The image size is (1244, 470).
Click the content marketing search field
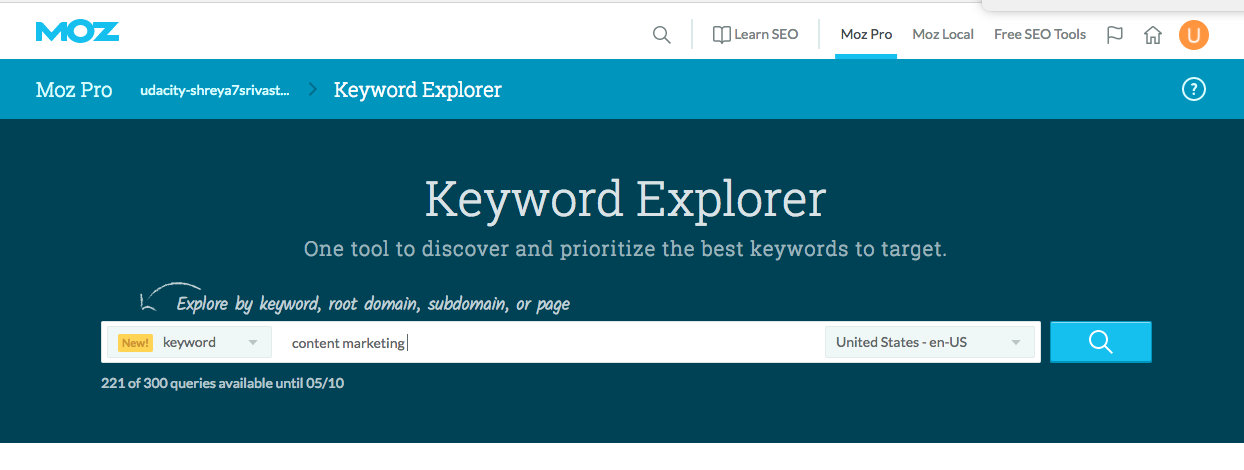point(548,343)
